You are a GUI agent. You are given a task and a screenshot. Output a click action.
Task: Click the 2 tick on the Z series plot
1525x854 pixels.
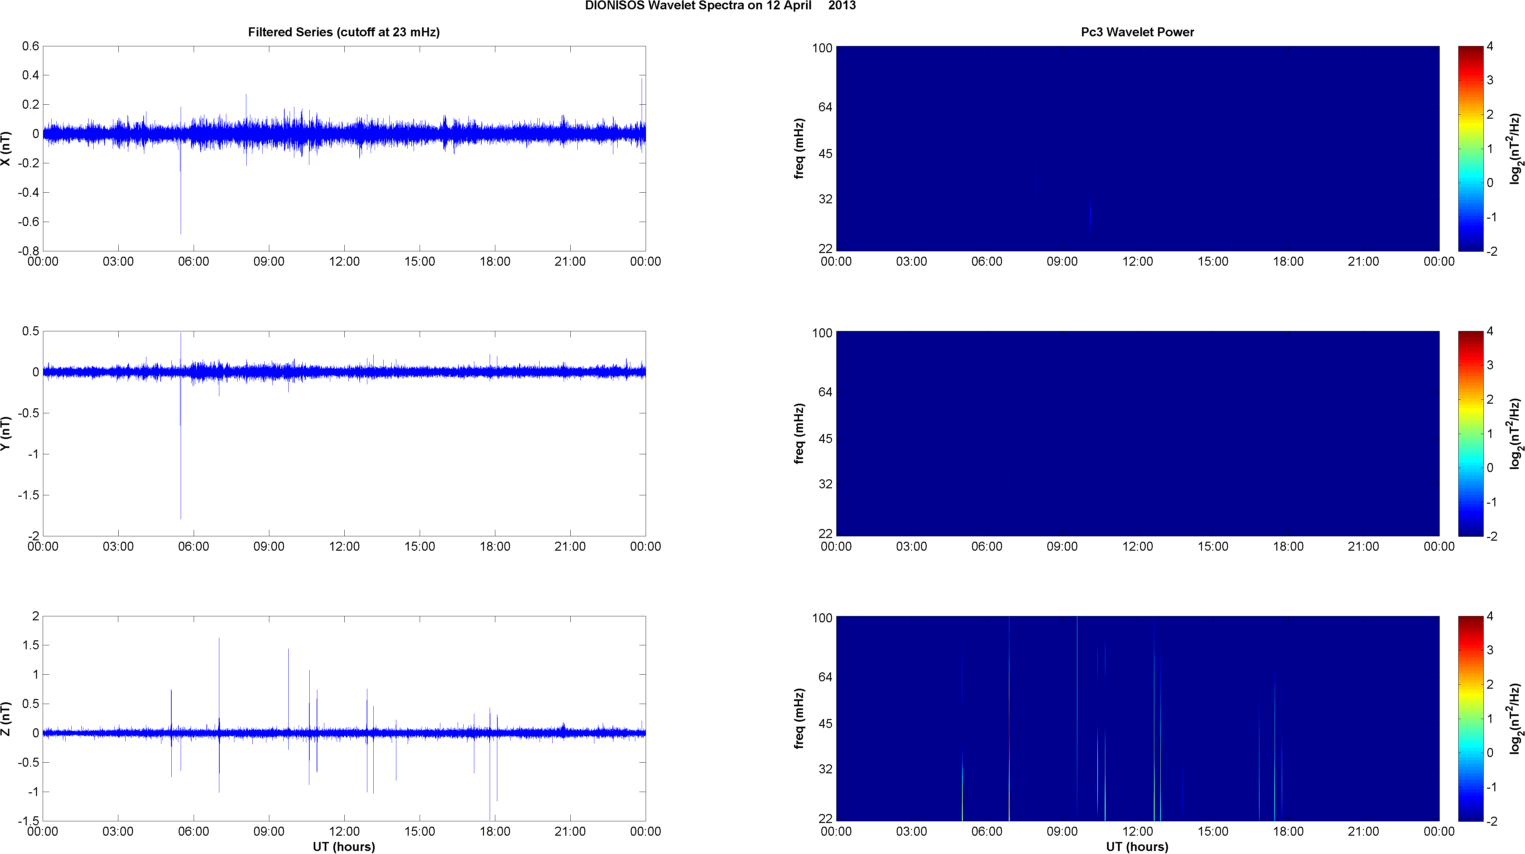(x=37, y=616)
